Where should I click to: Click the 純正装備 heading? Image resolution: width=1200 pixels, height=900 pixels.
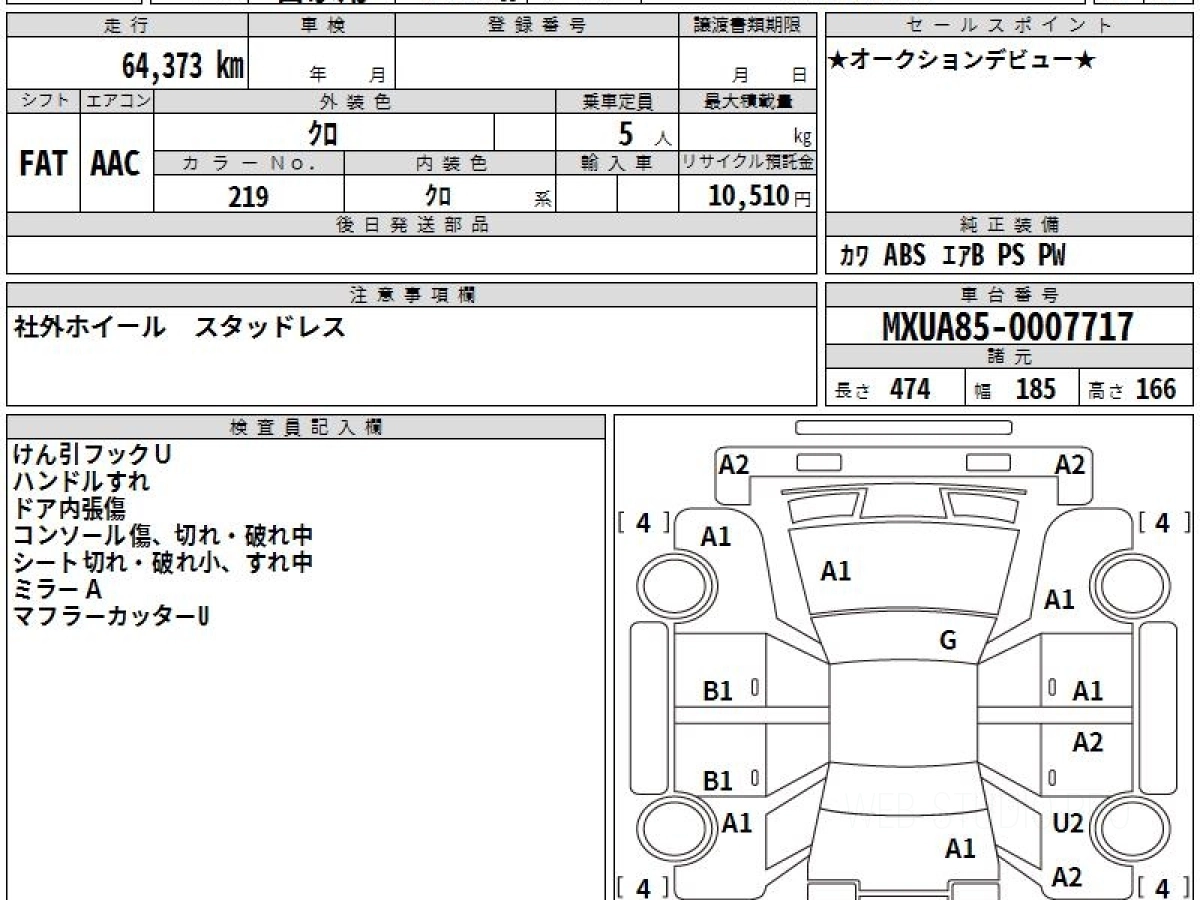1010,225
